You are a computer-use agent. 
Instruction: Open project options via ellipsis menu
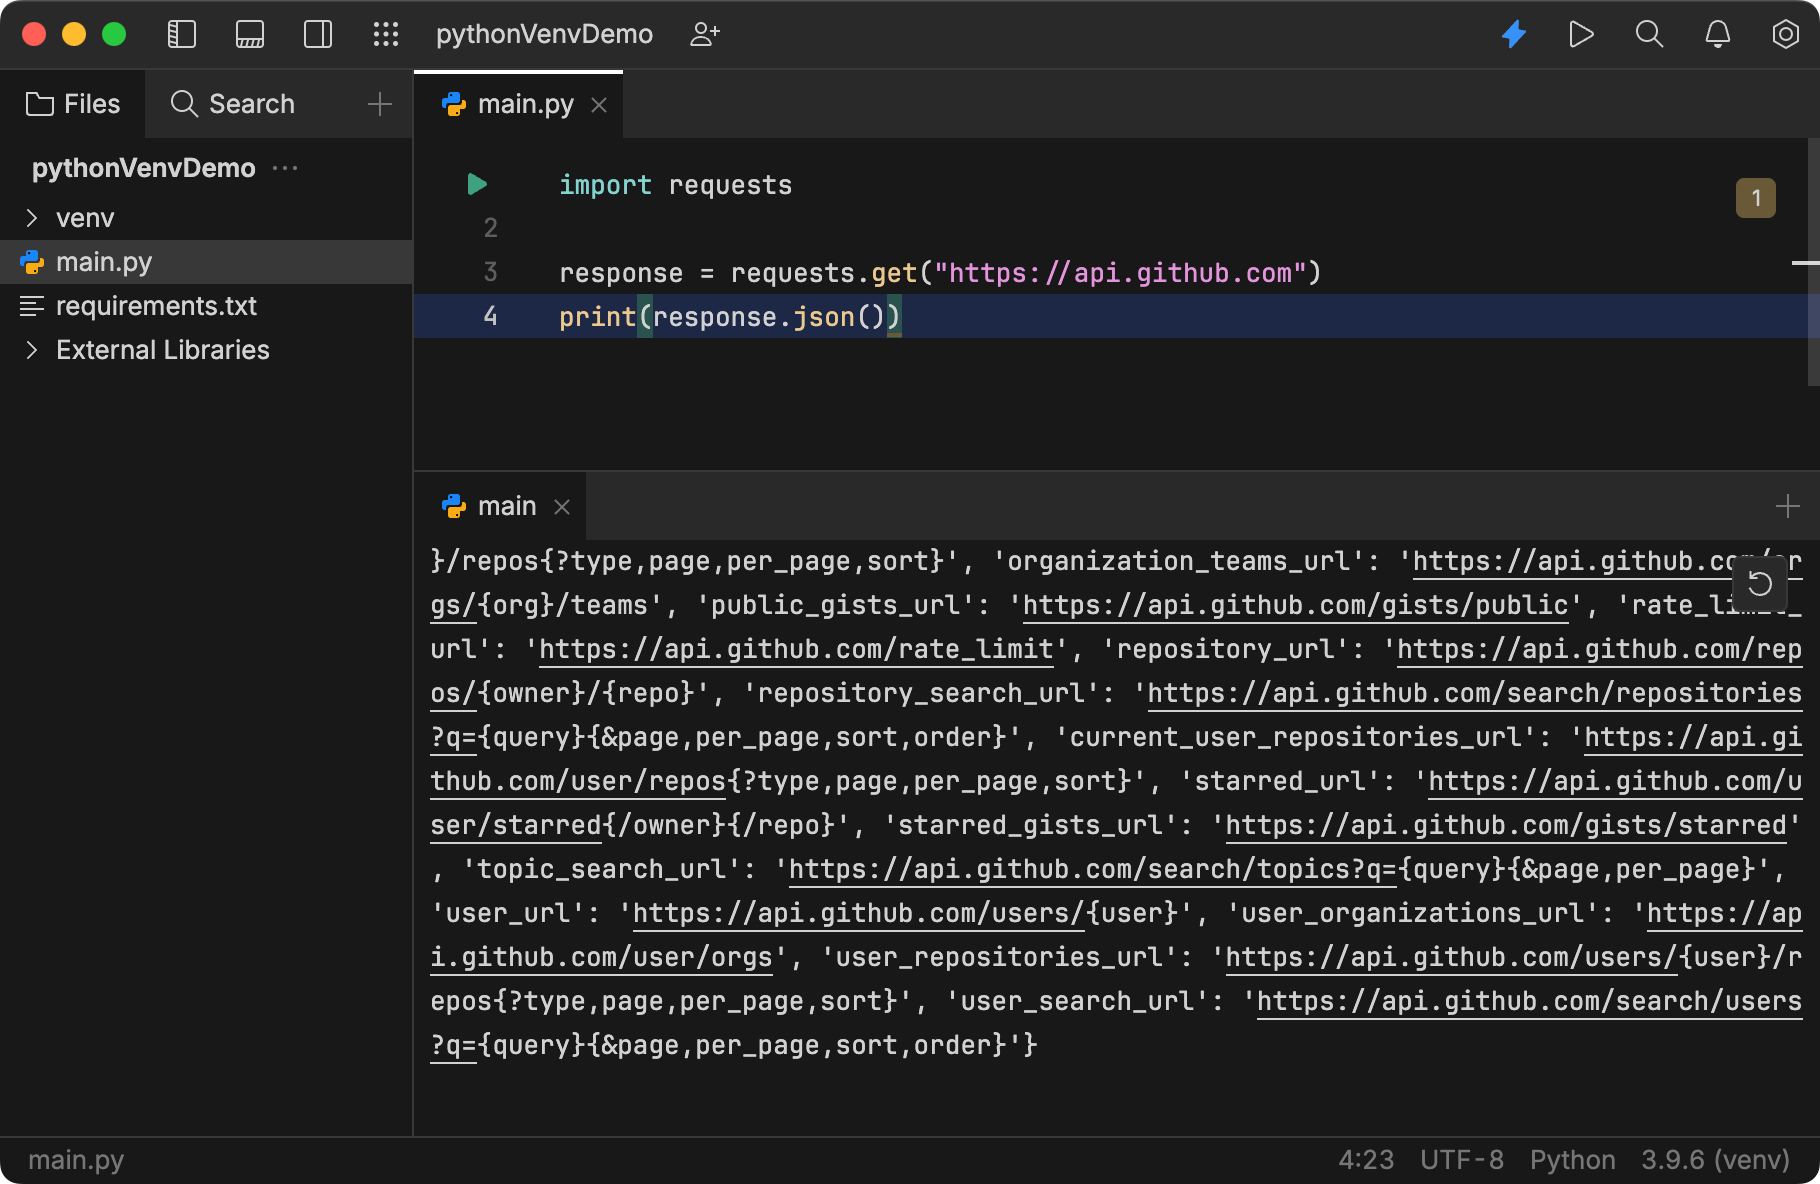pyautogui.click(x=285, y=167)
